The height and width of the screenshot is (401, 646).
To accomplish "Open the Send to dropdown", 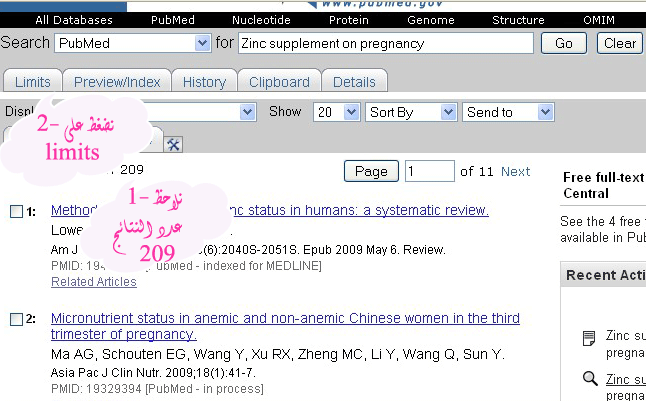I will (x=508, y=112).
